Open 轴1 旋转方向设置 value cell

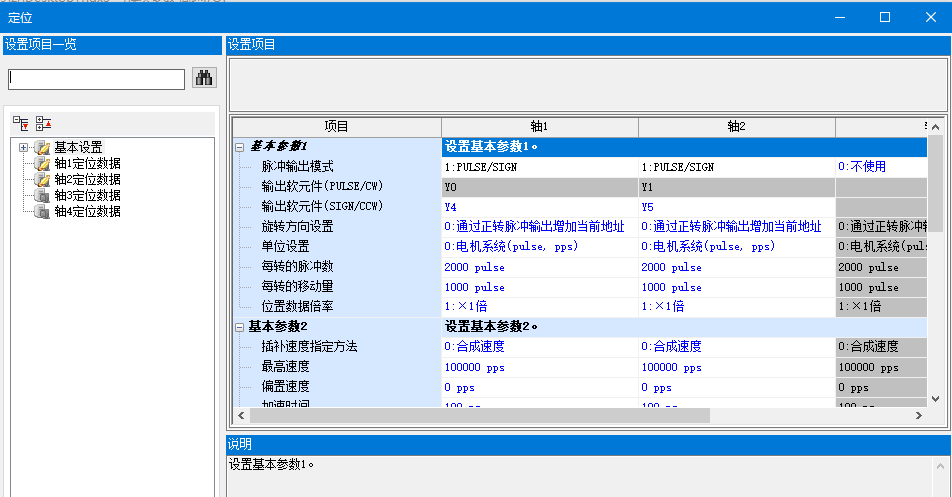[x=539, y=227]
